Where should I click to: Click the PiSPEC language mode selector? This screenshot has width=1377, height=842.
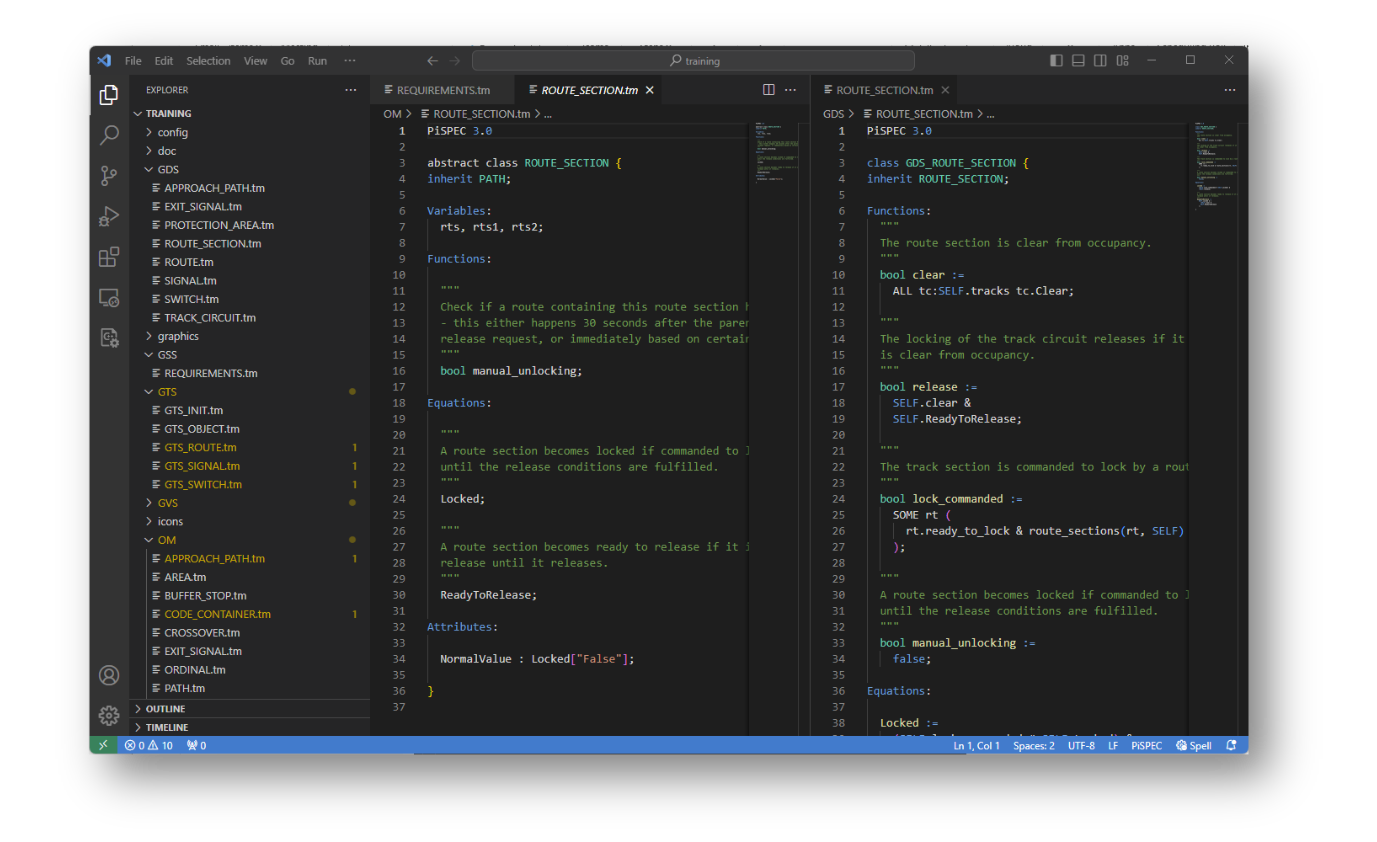pos(1146,745)
